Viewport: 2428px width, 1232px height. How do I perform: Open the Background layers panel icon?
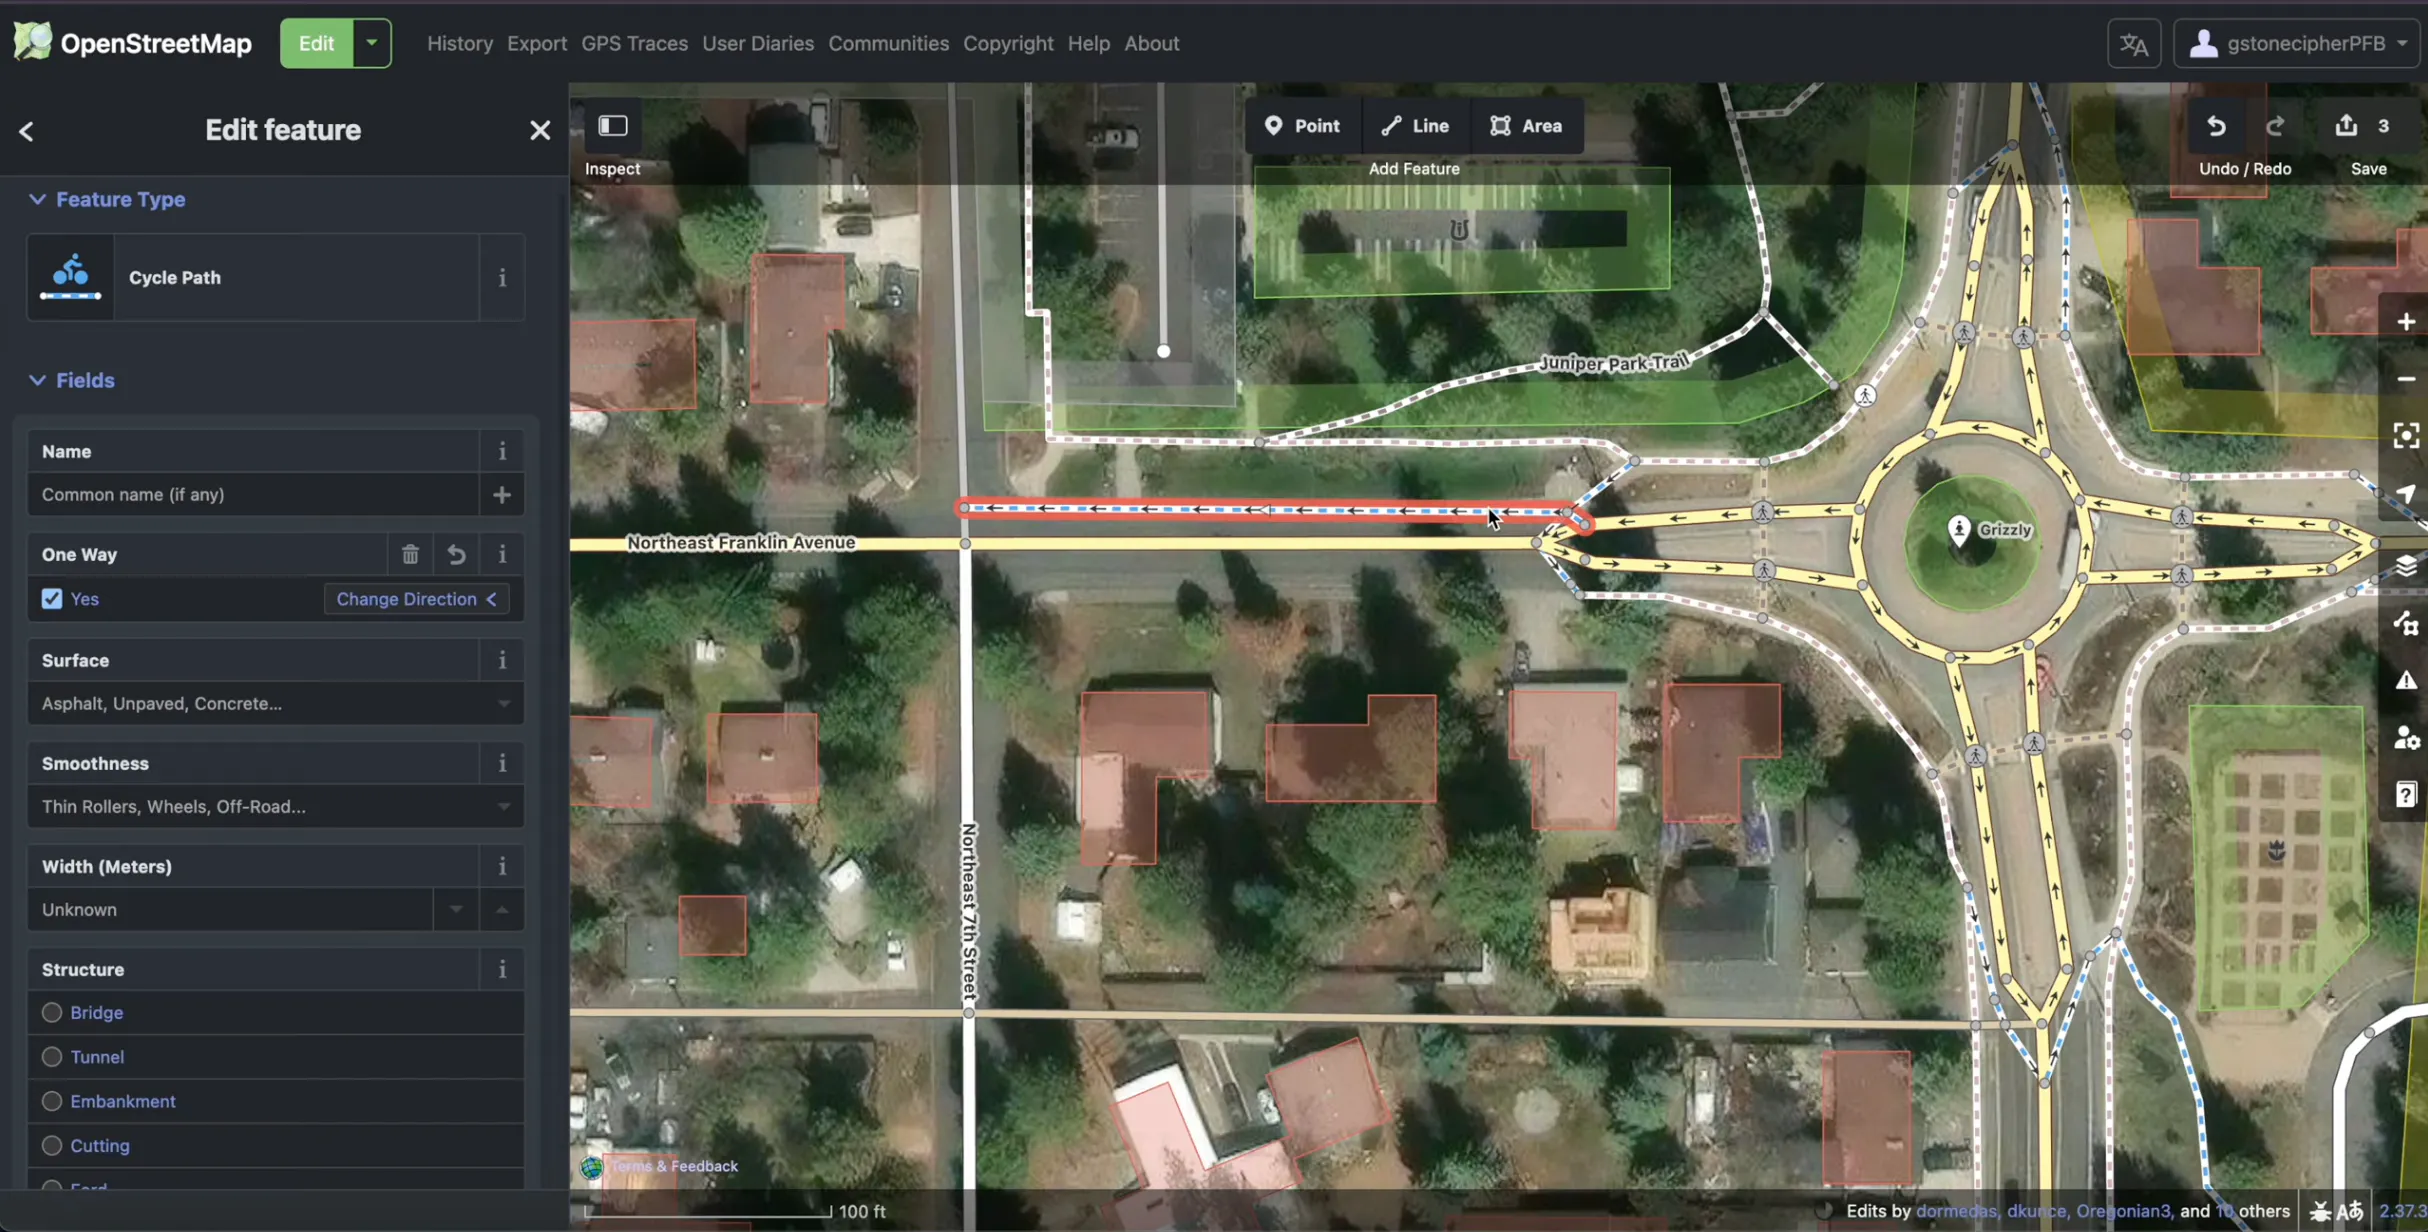[2405, 566]
